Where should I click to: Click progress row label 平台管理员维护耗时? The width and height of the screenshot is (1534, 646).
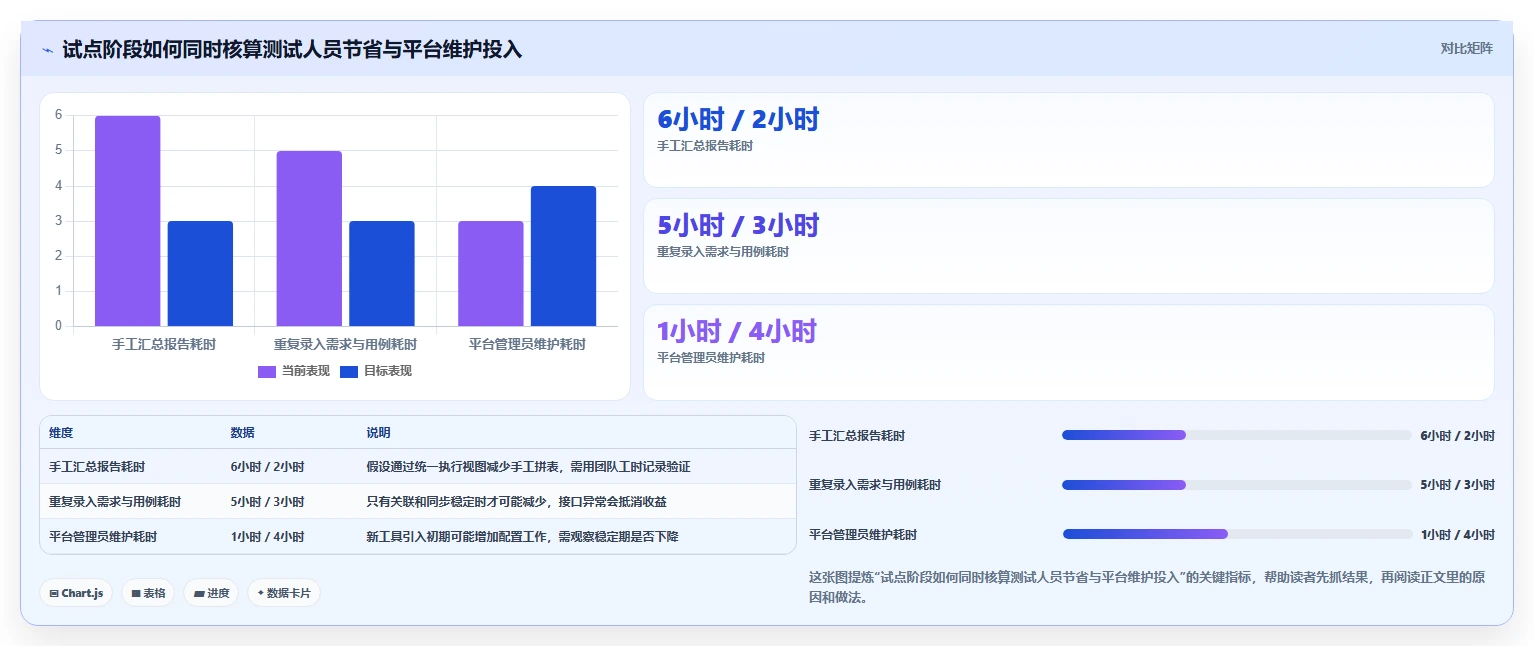pyautogui.click(x=863, y=535)
